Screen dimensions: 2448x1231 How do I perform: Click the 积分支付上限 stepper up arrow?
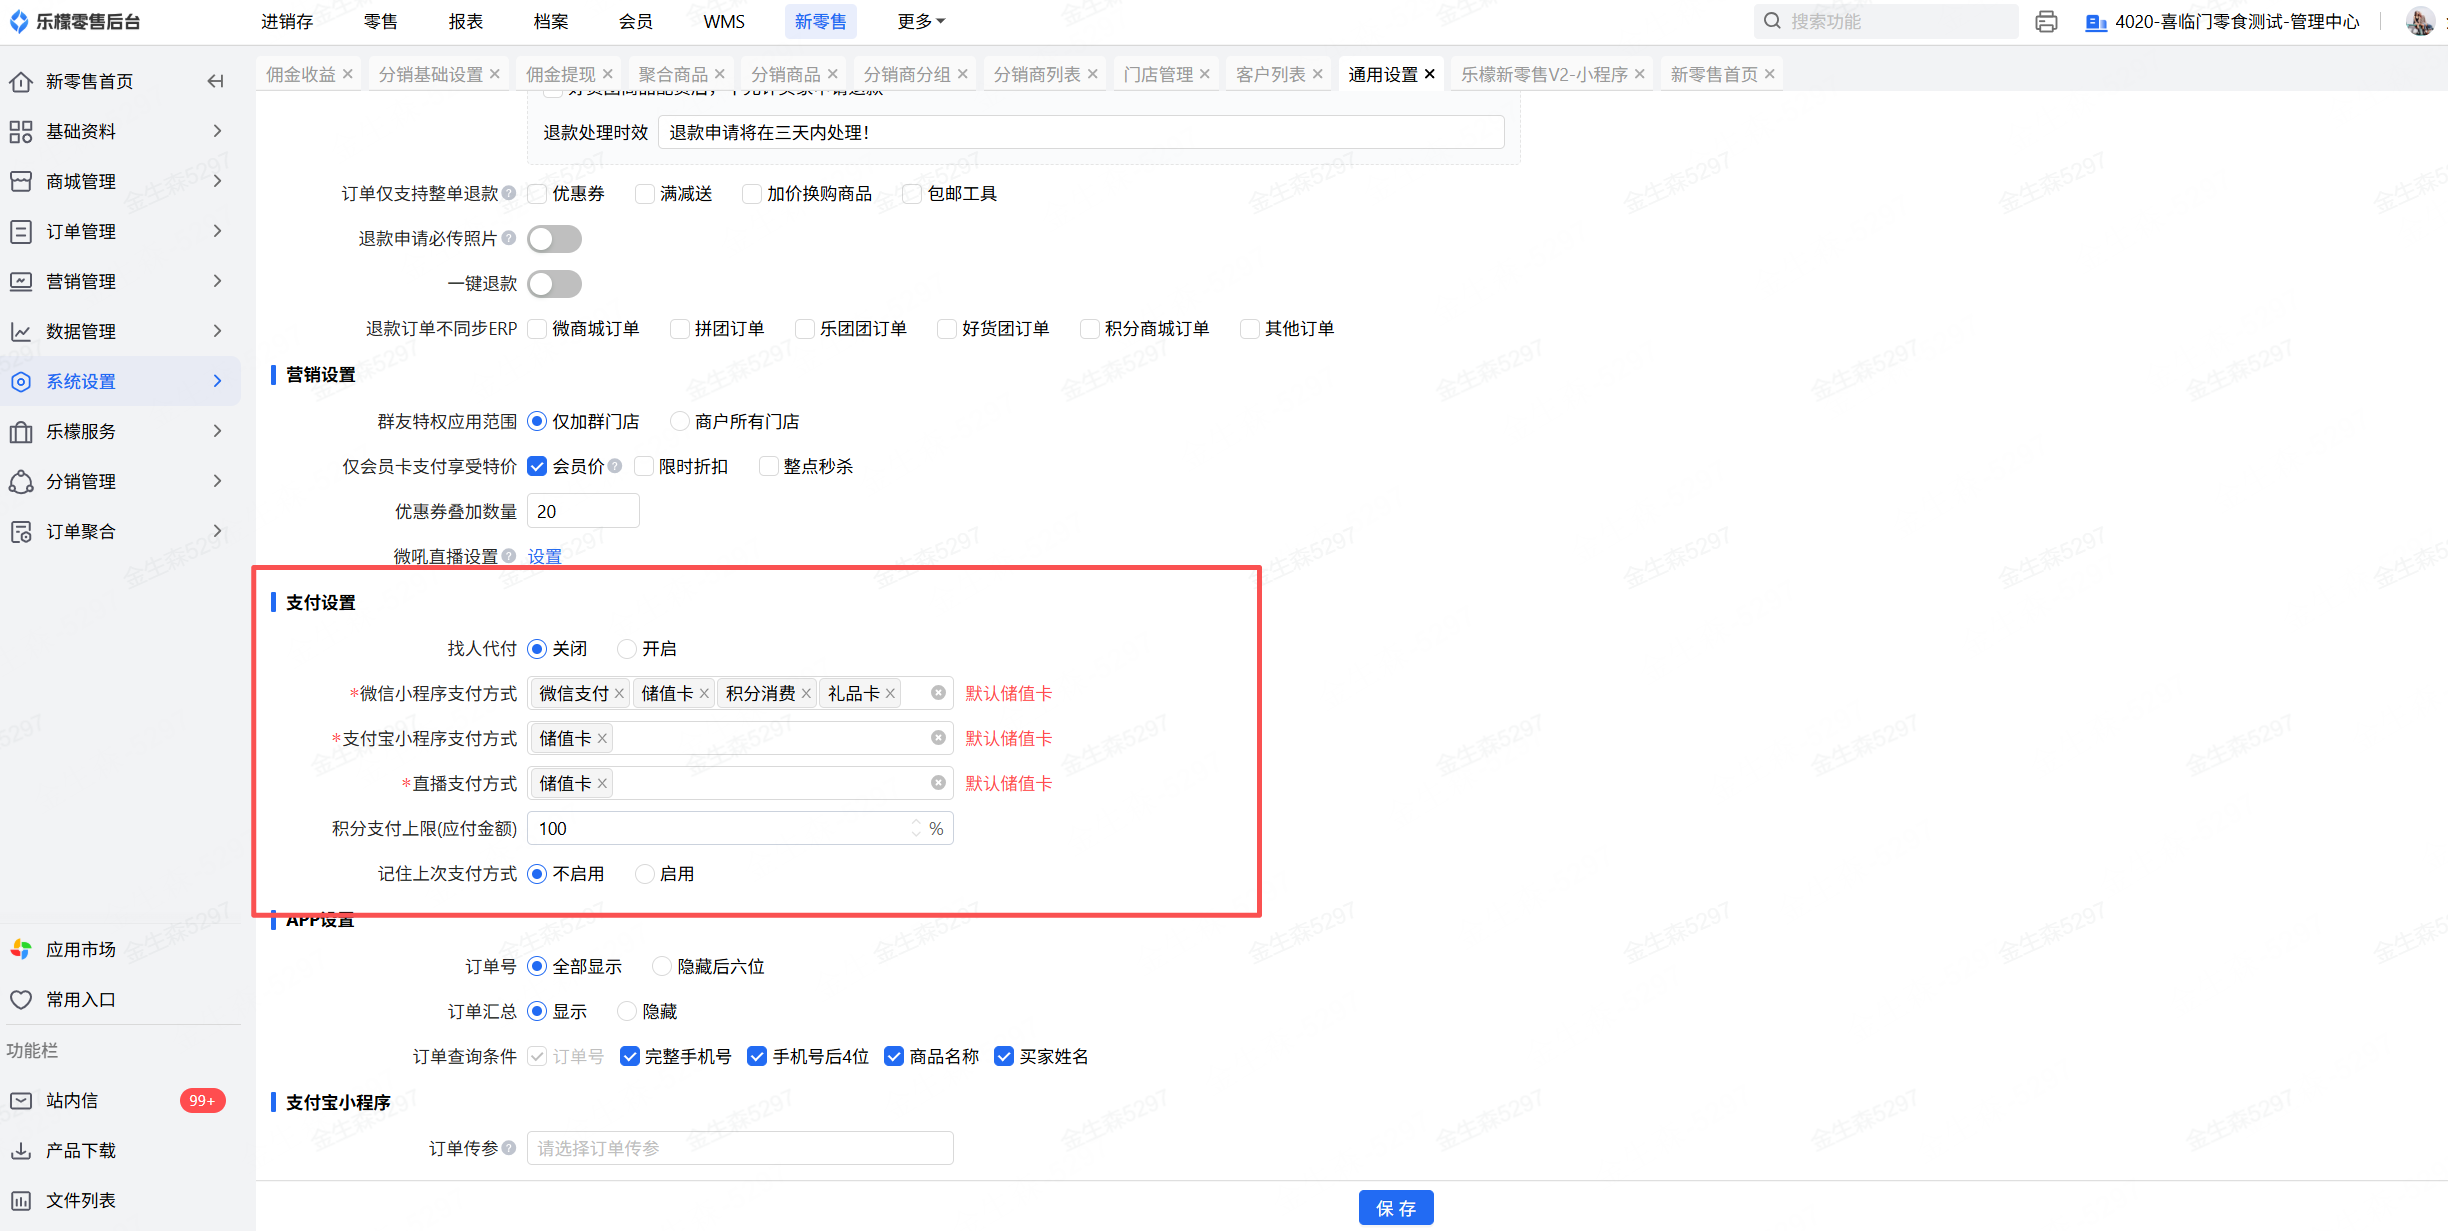tap(915, 823)
